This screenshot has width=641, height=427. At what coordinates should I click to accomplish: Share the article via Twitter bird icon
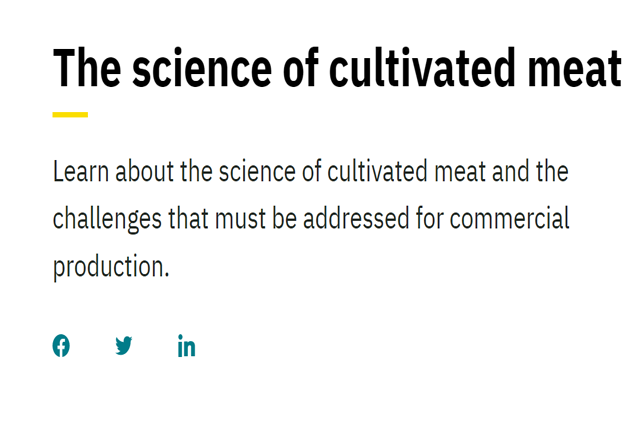[124, 346]
